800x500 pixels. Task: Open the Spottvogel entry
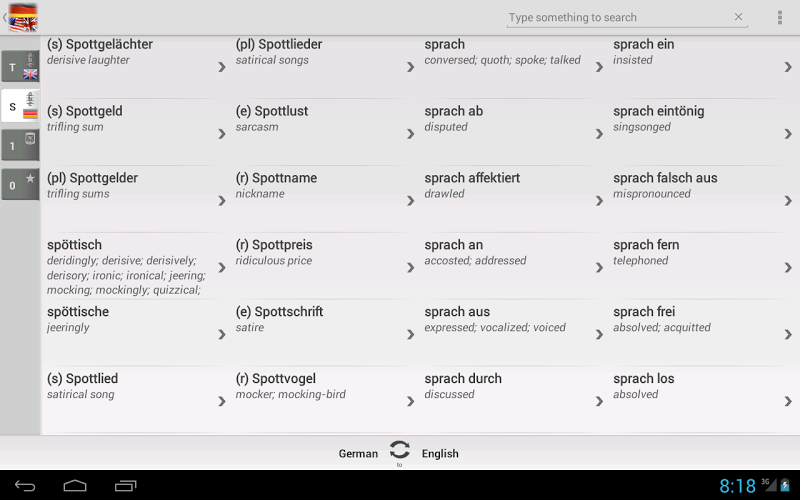tap(318, 386)
